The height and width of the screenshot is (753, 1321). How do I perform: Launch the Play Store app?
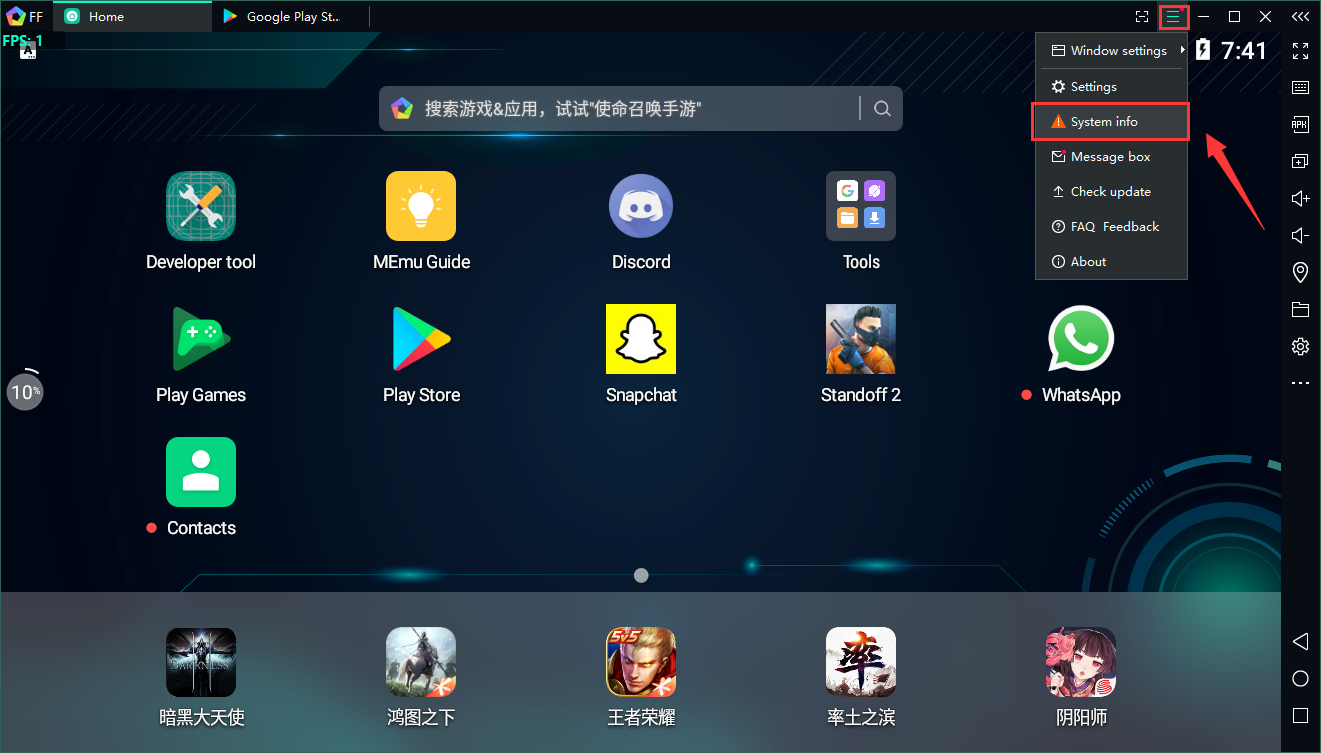(421, 340)
